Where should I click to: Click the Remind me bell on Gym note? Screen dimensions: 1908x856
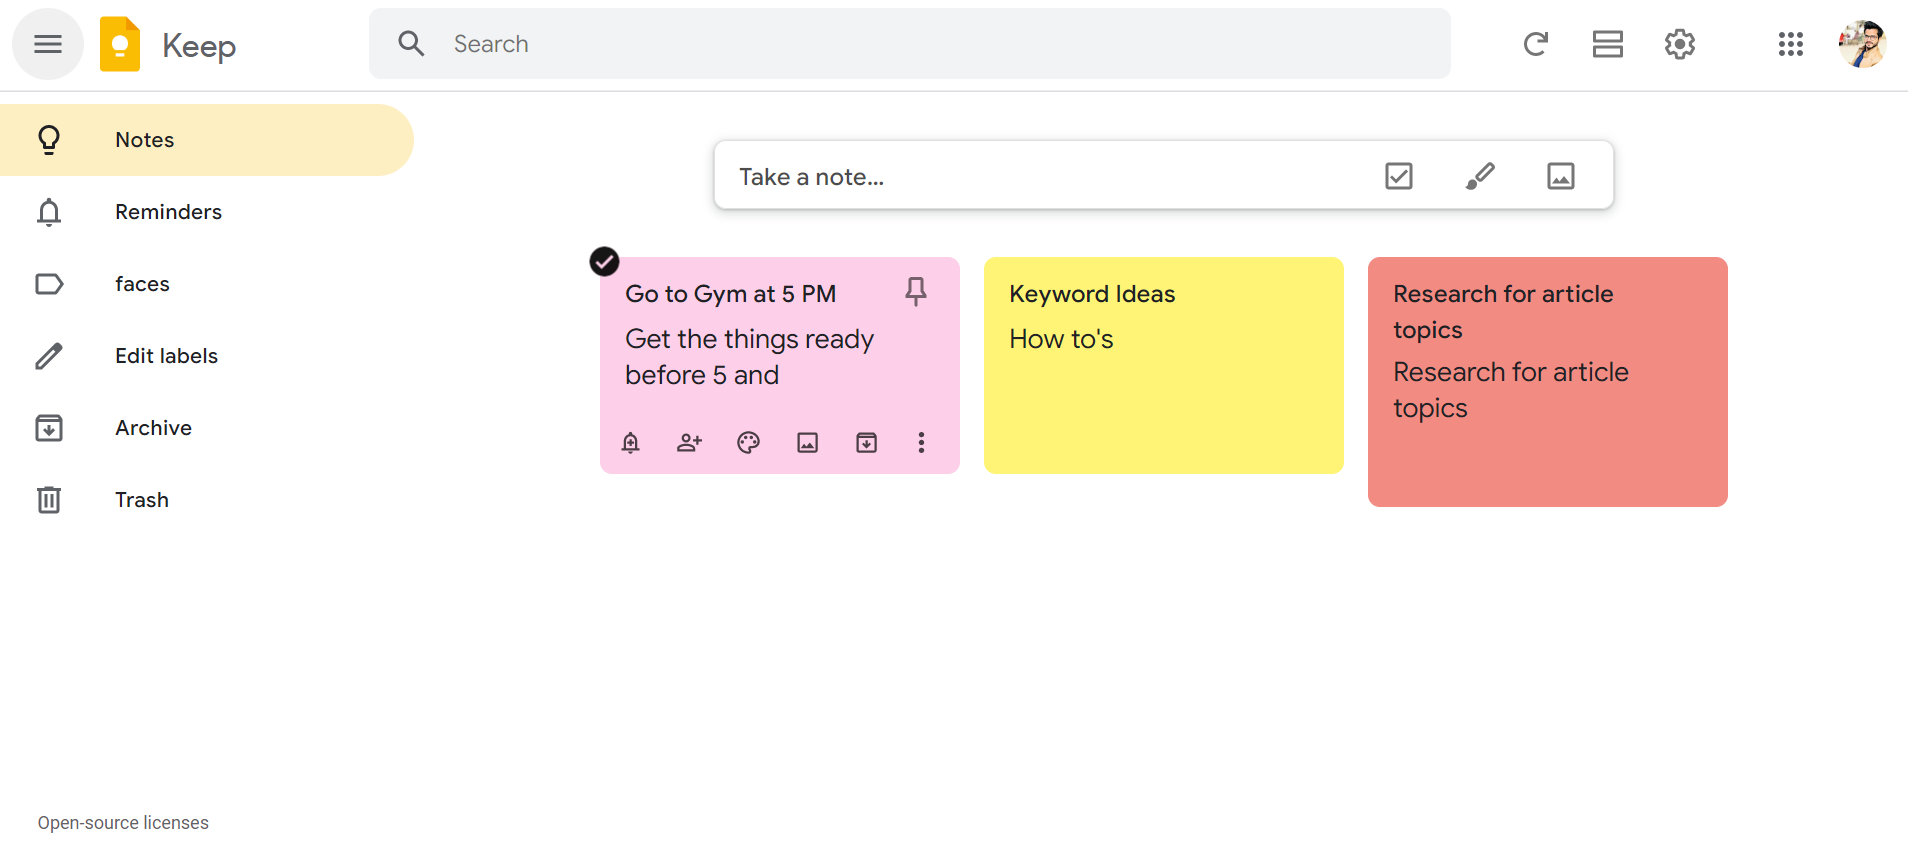click(x=630, y=443)
